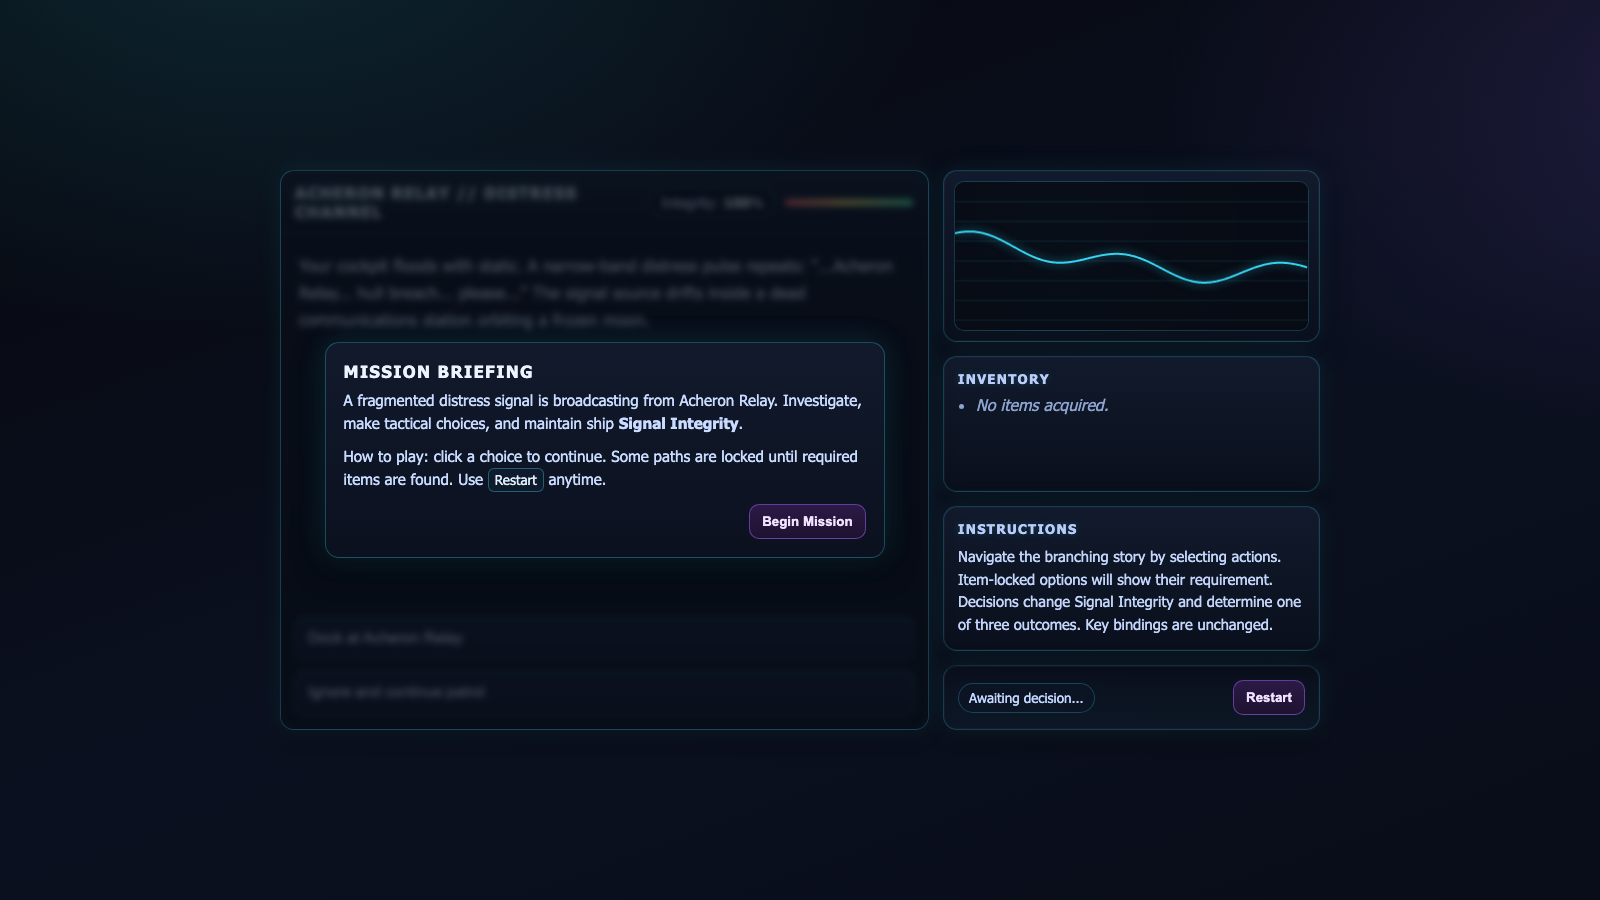
Task: Start the game with Begin Mission
Action: coord(807,521)
